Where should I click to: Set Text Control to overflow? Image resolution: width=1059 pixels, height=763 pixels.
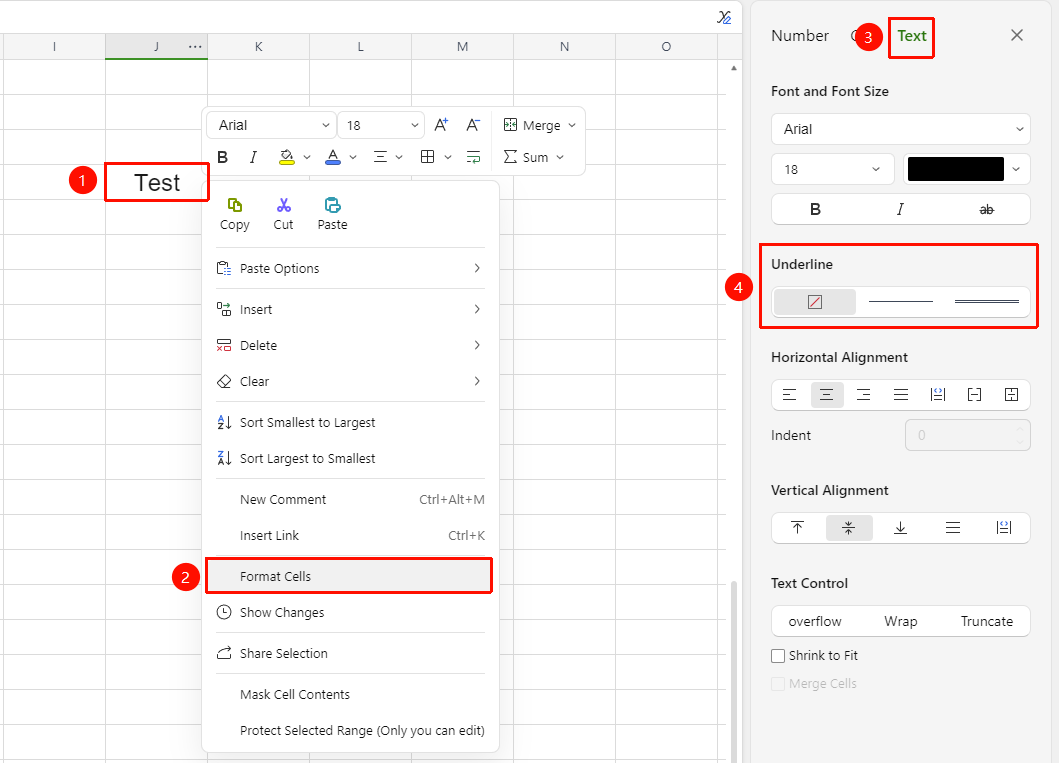pyautogui.click(x=815, y=621)
